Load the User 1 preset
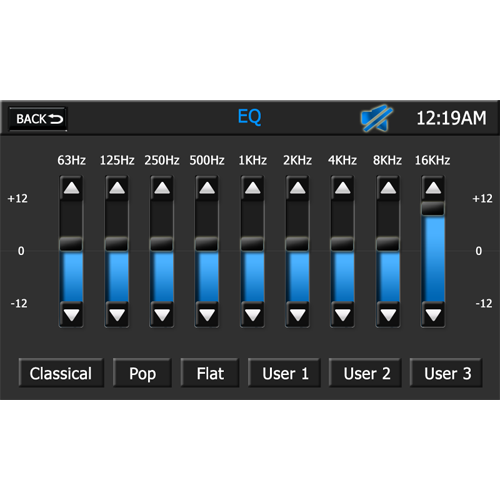 284,373
